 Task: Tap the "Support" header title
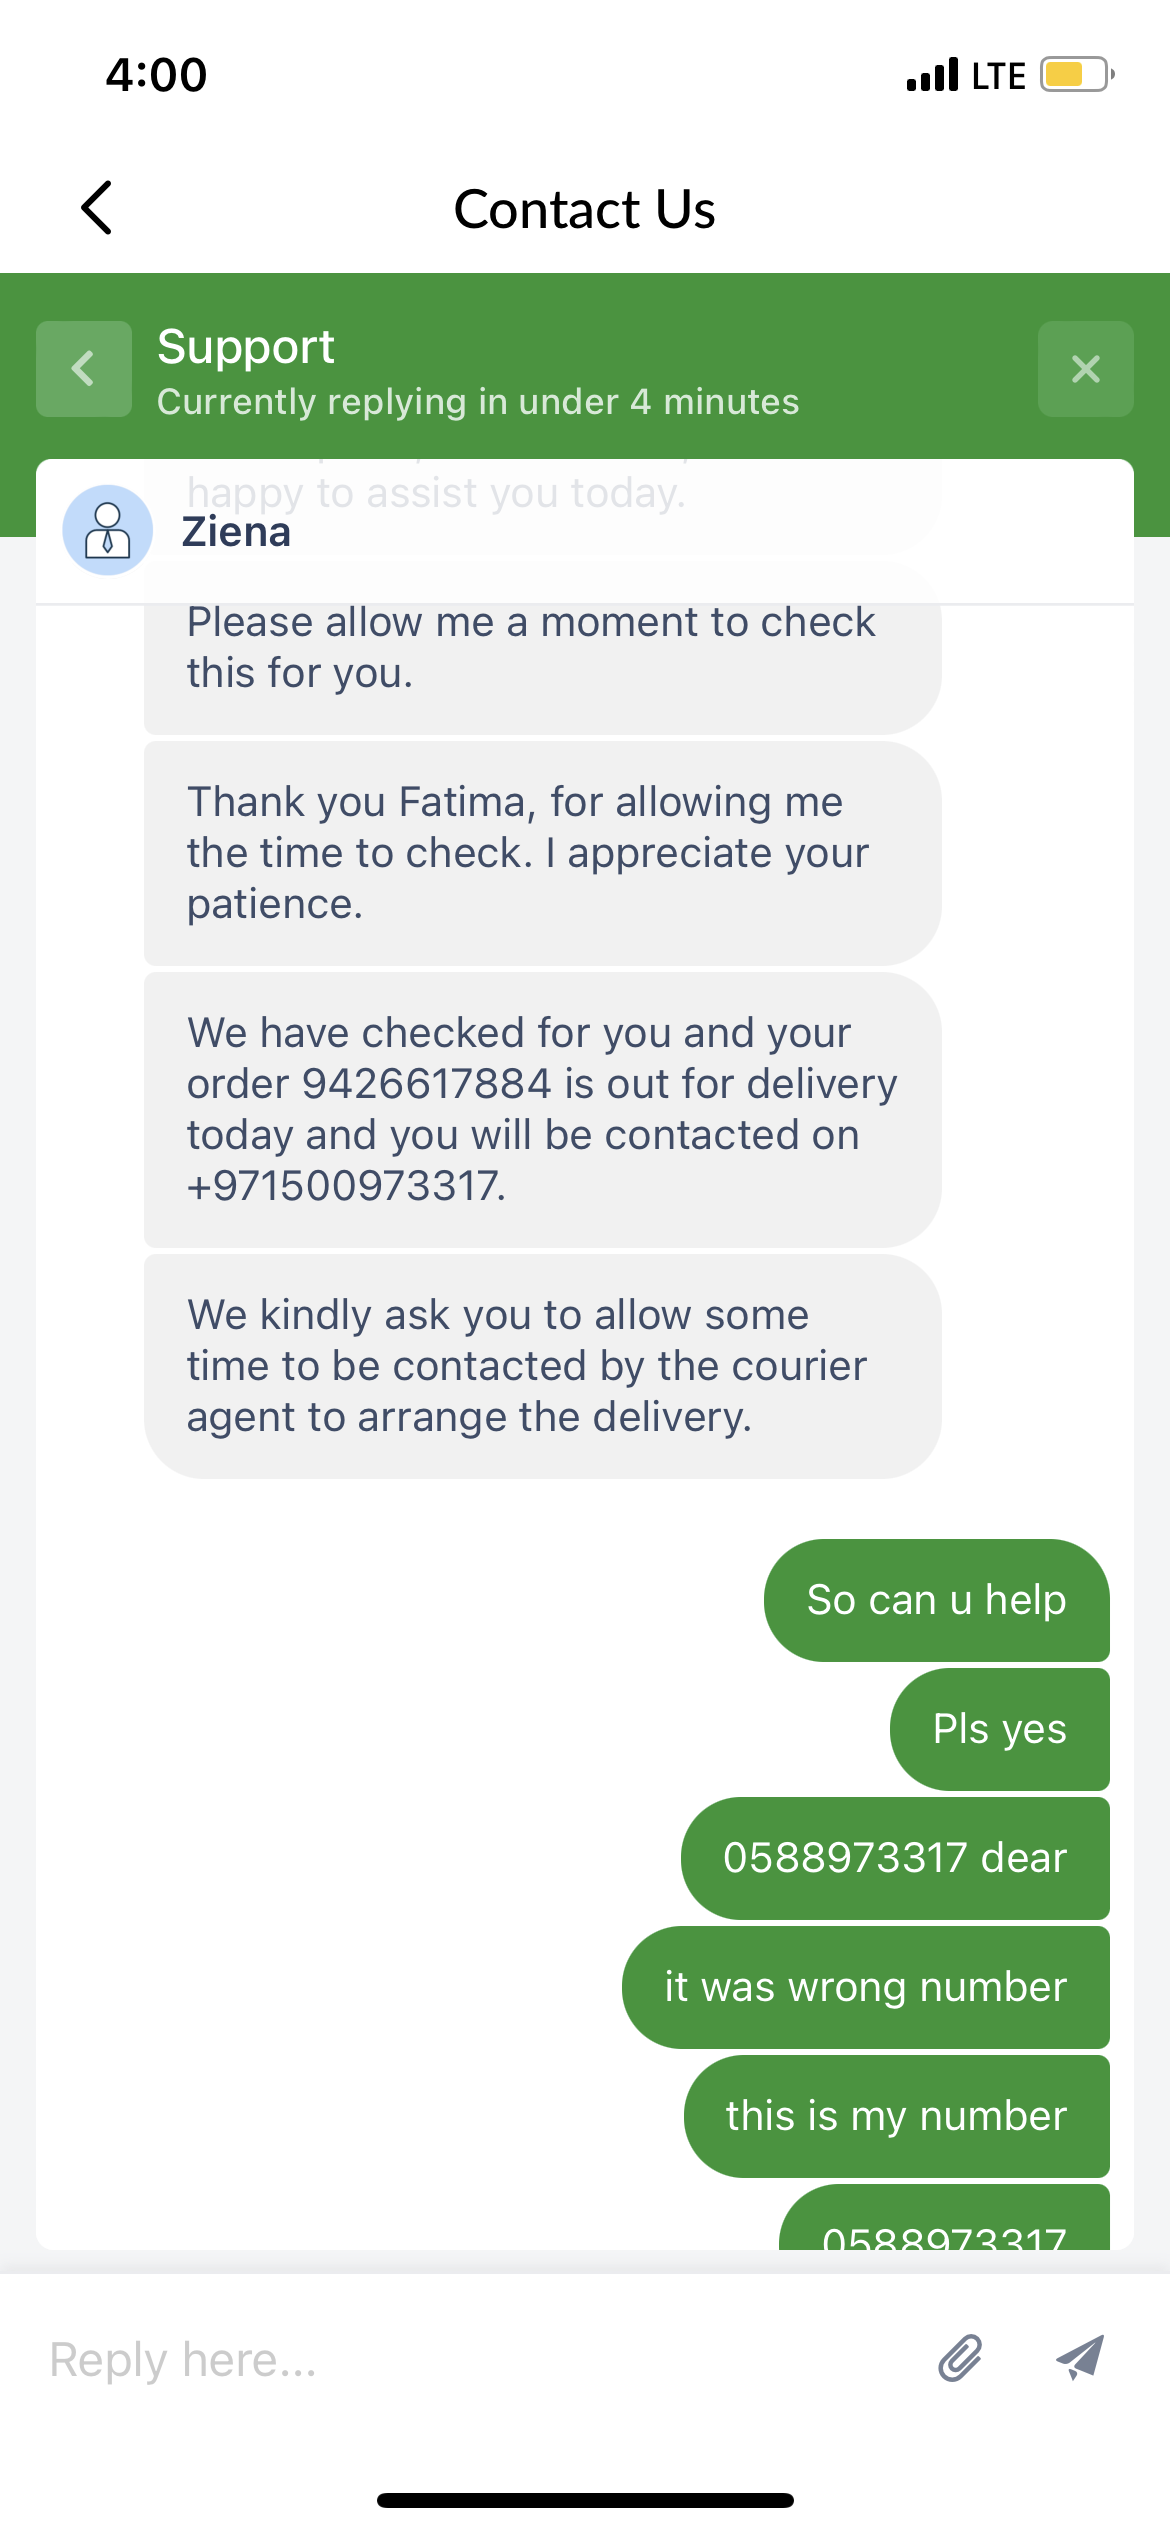(x=246, y=347)
